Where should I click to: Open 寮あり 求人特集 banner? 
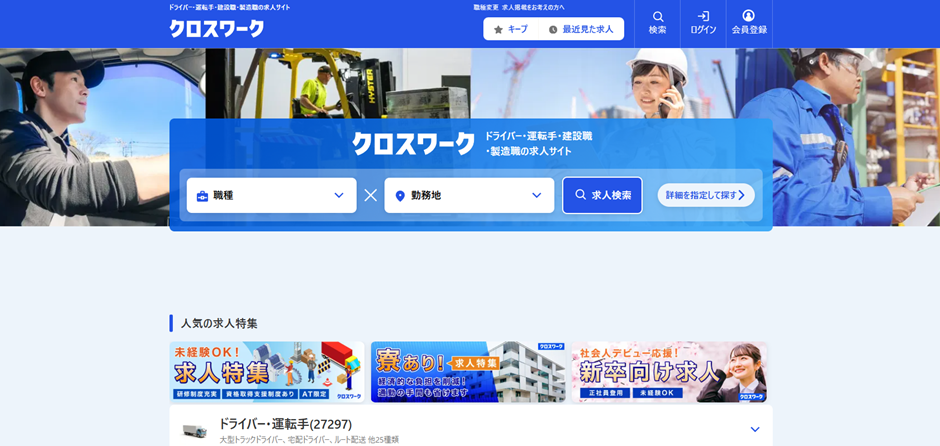(x=468, y=372)
